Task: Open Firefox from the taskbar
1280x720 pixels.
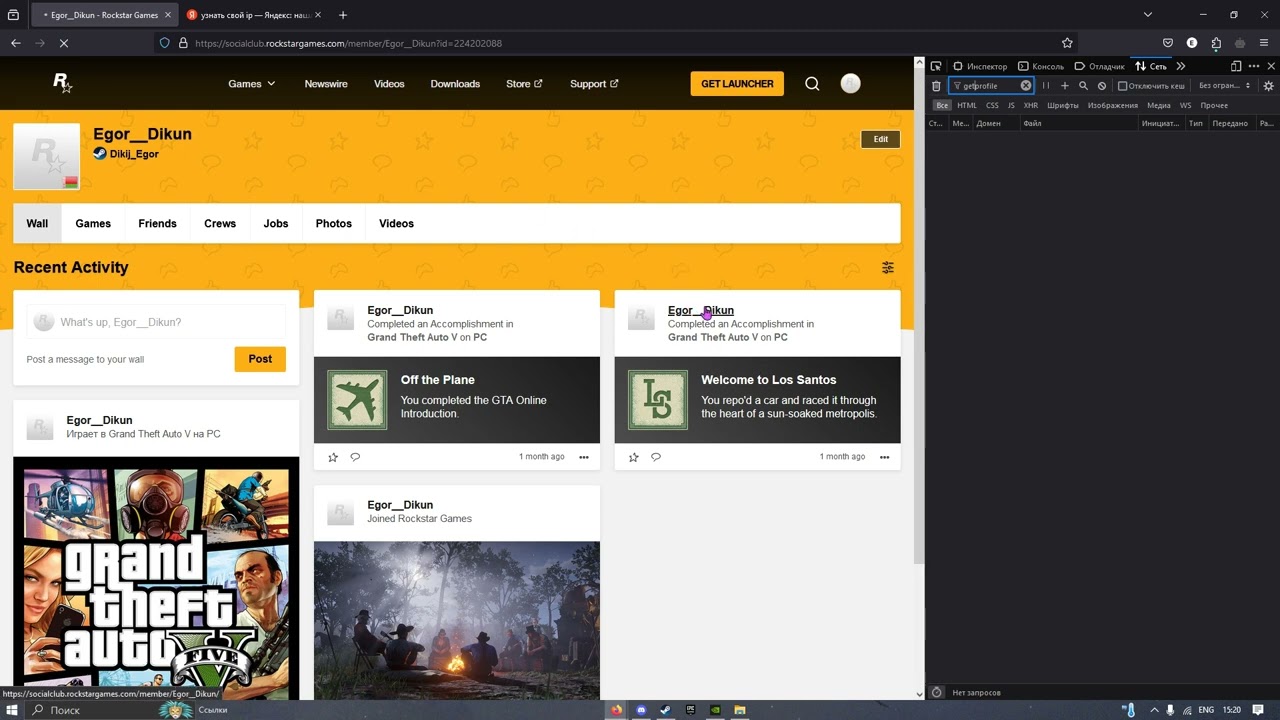Action: pos(616,710)
